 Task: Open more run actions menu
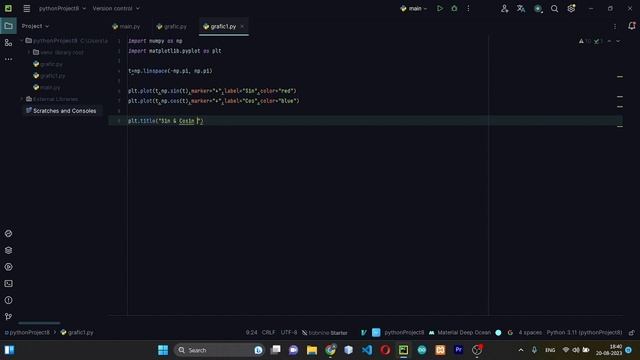[468, 8]
